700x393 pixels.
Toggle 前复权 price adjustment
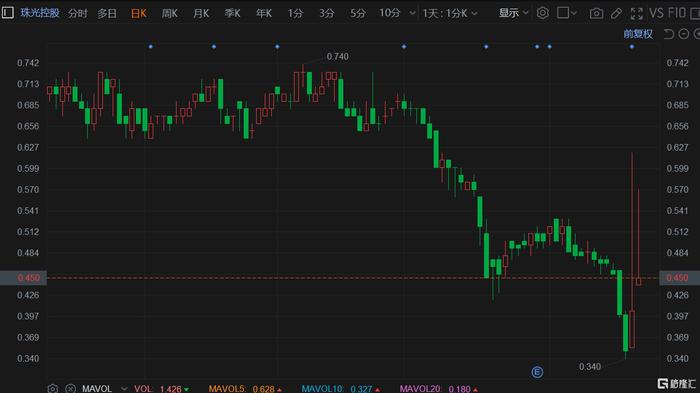click(x=638, y=34)
